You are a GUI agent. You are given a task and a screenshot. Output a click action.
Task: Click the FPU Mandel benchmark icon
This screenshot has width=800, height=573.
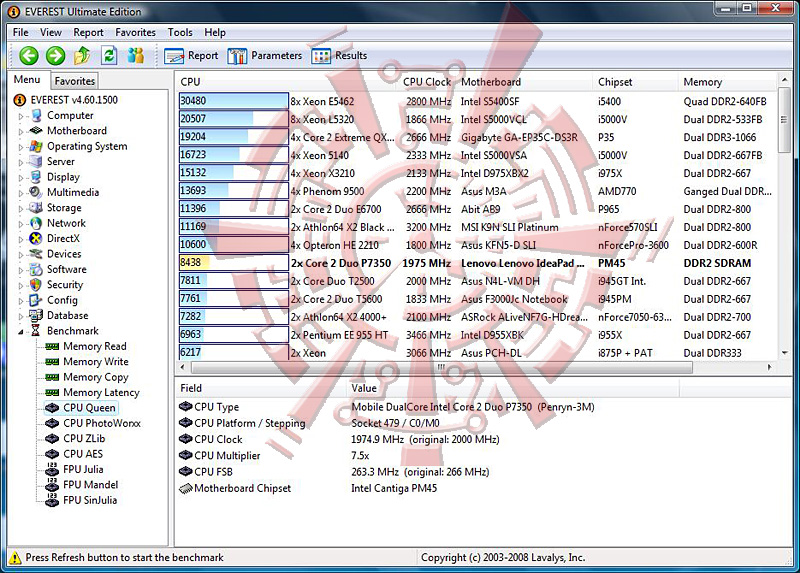[52, 485]
